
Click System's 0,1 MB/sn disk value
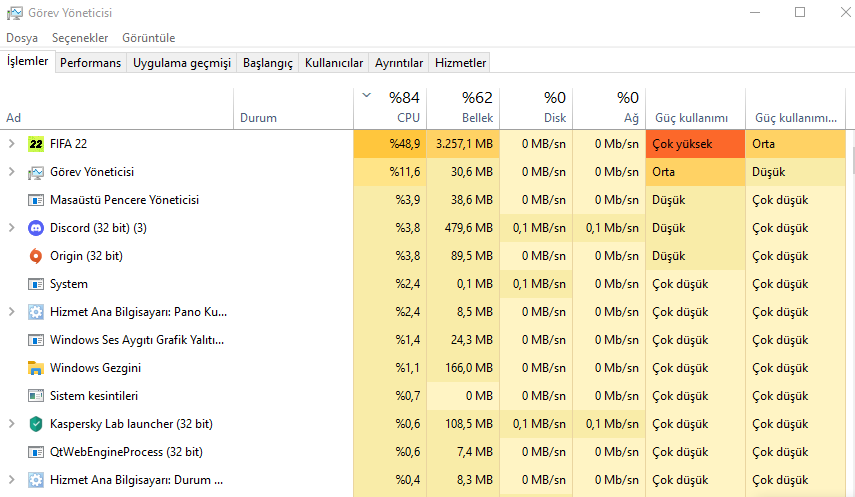point(539,284)
